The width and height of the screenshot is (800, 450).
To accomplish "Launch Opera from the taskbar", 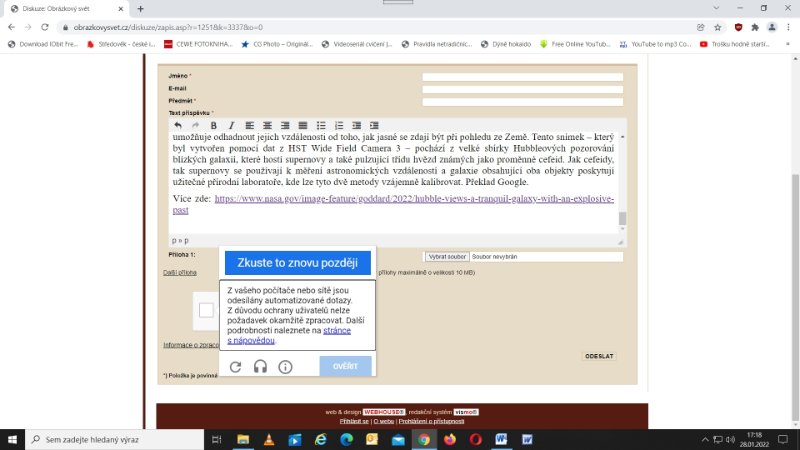I will click(x=476, y=439).
